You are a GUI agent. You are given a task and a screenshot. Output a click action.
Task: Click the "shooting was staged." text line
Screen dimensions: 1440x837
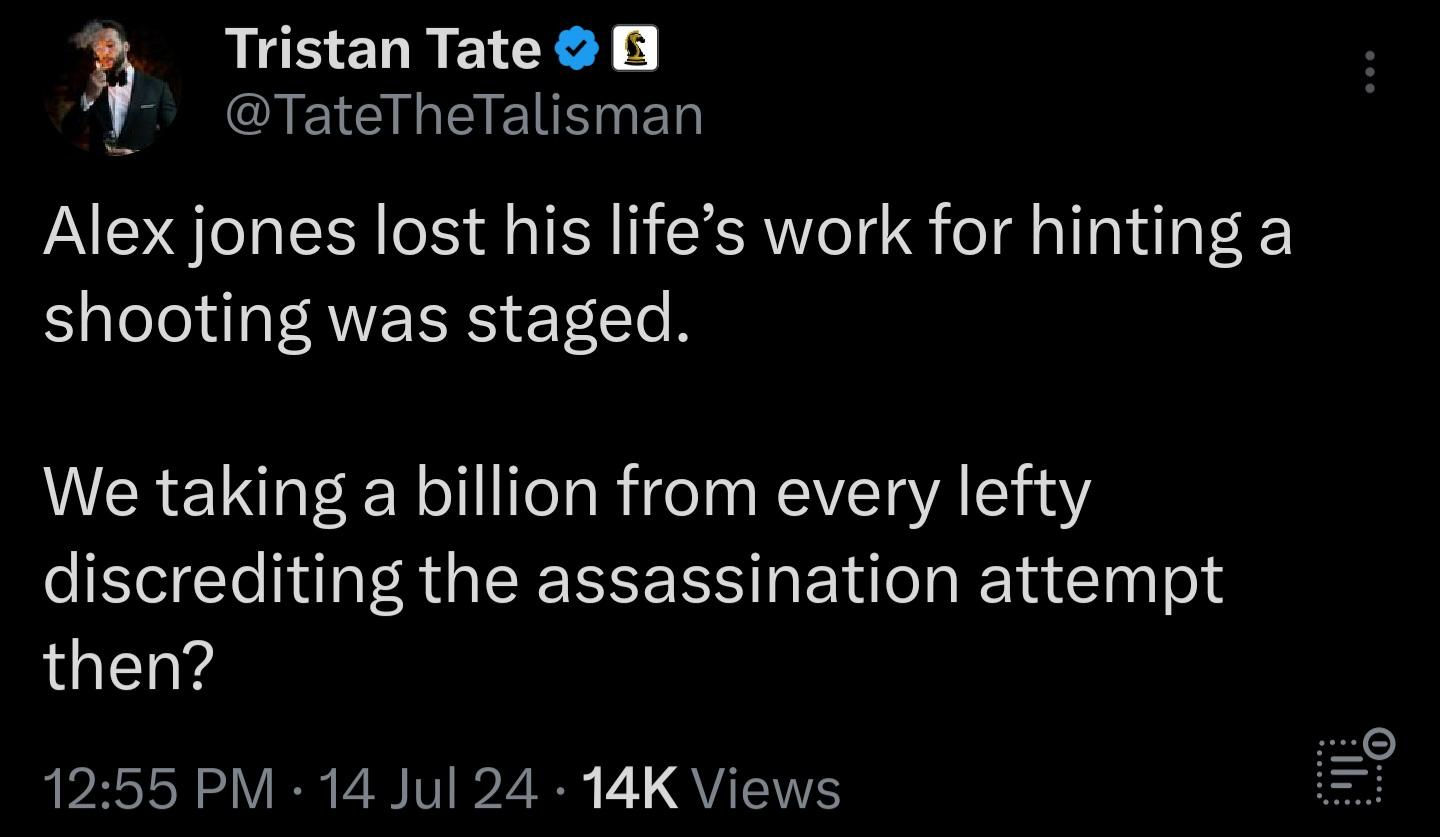coord(366,320)
